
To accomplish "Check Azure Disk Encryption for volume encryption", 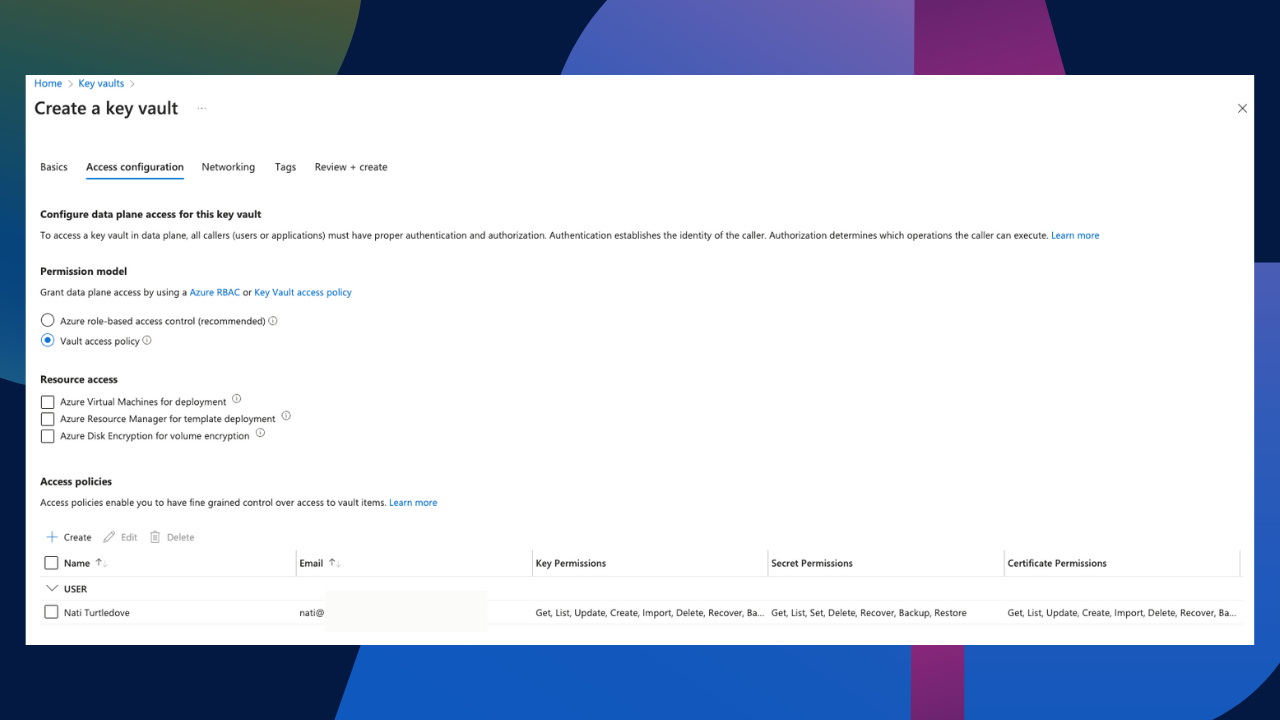I will pyautogui.click(x=47, y=436).
